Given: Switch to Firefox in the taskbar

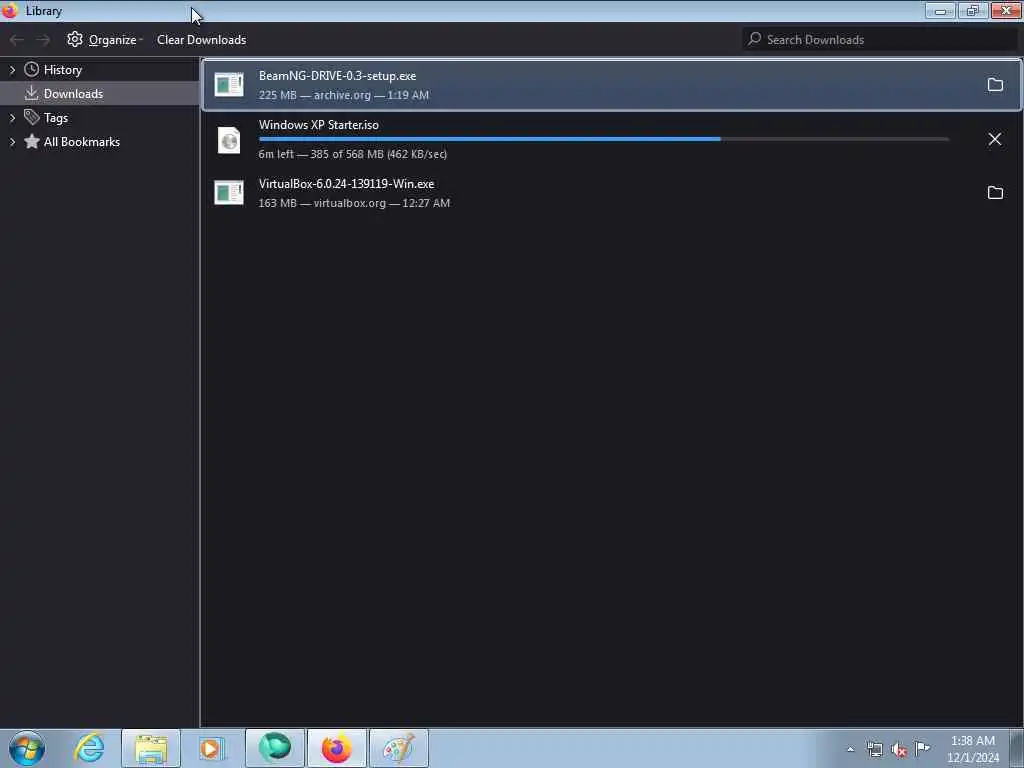Looking at the screenshot, I should 337,748.
